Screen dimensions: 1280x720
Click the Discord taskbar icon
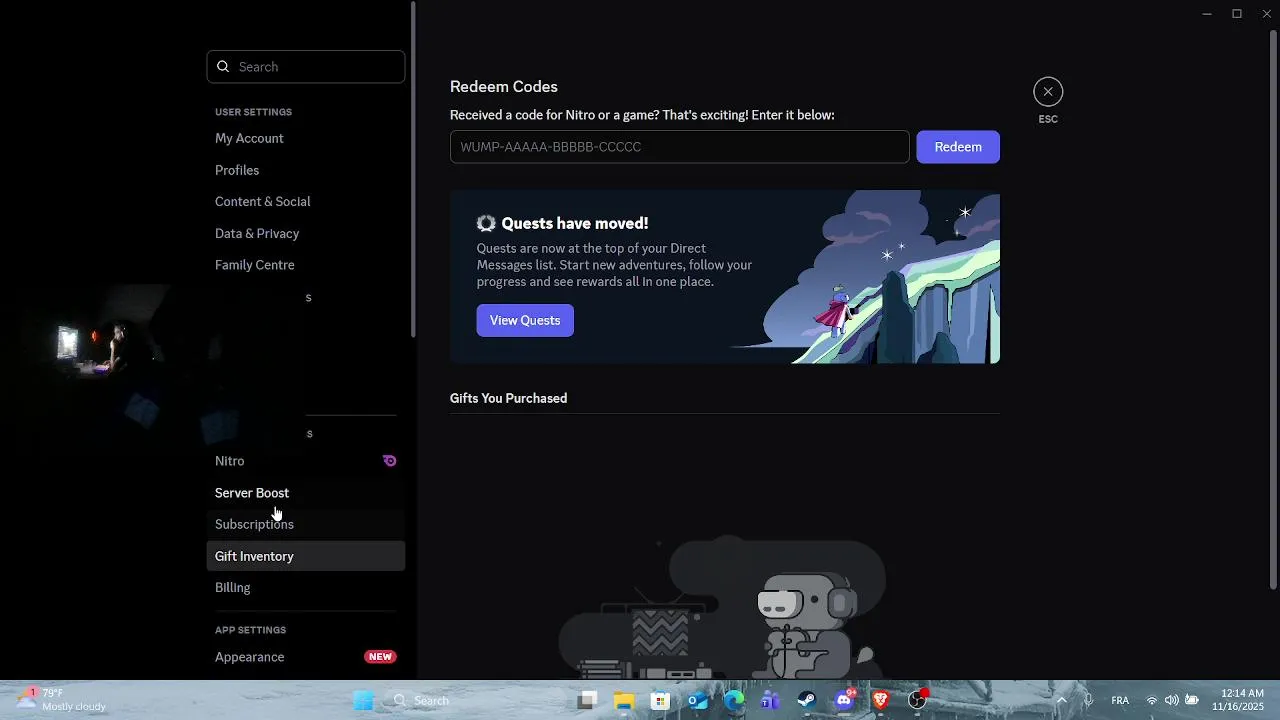(844, 701)
